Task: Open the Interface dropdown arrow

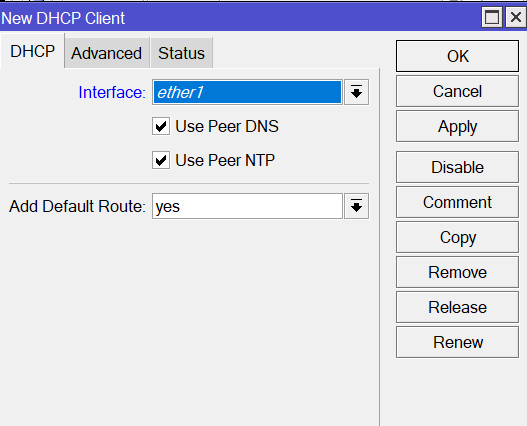Action: (356, 92)
